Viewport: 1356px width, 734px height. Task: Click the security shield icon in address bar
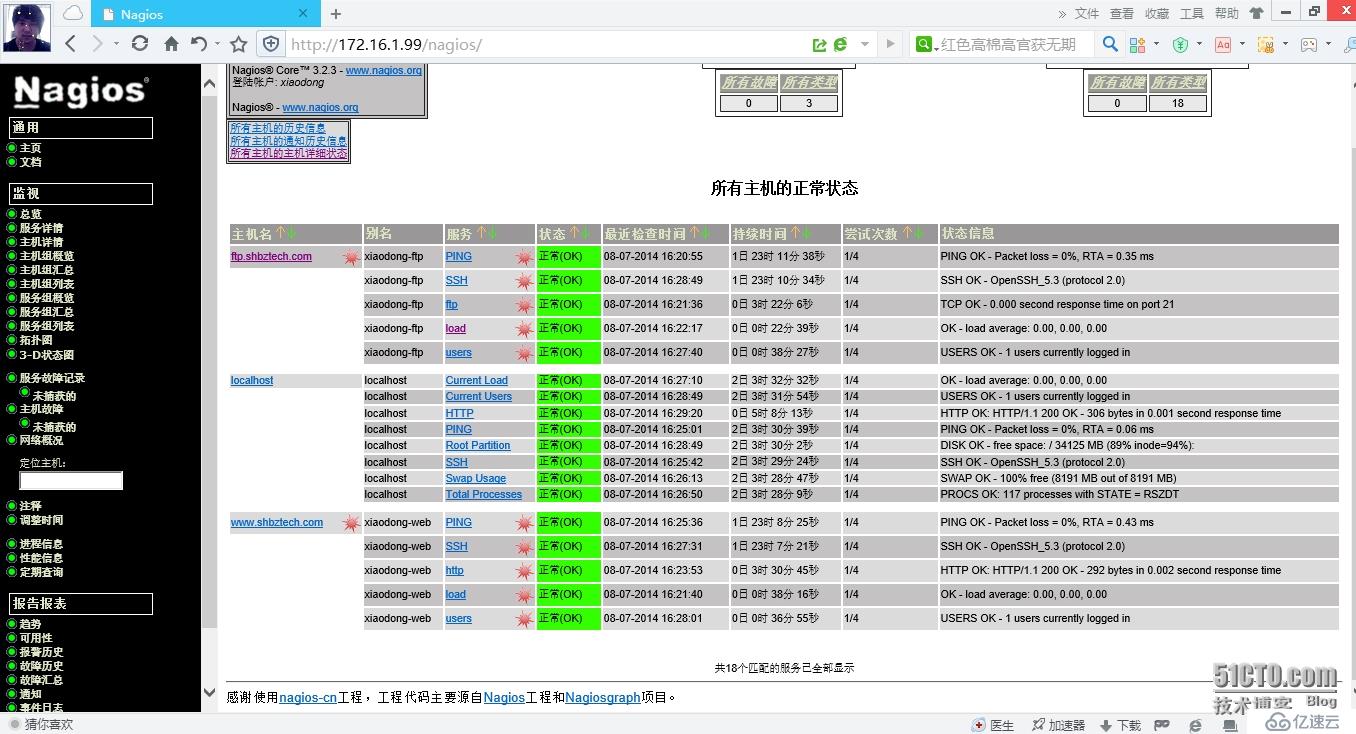click(271, 44)
